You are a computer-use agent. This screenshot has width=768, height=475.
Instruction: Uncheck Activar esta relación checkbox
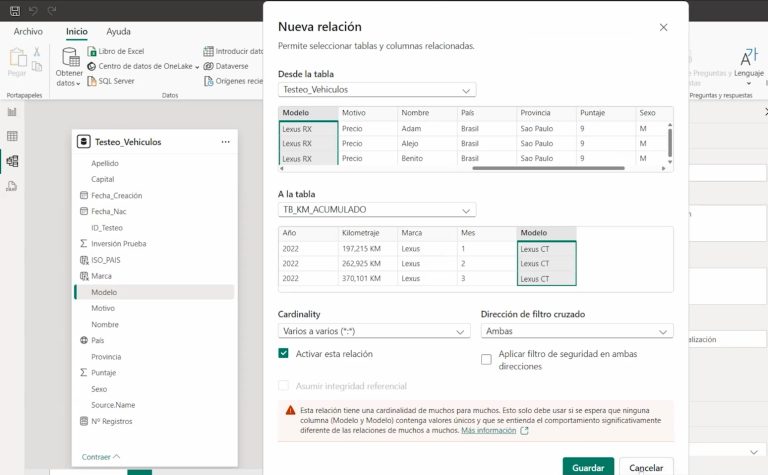tap(283, 353)
